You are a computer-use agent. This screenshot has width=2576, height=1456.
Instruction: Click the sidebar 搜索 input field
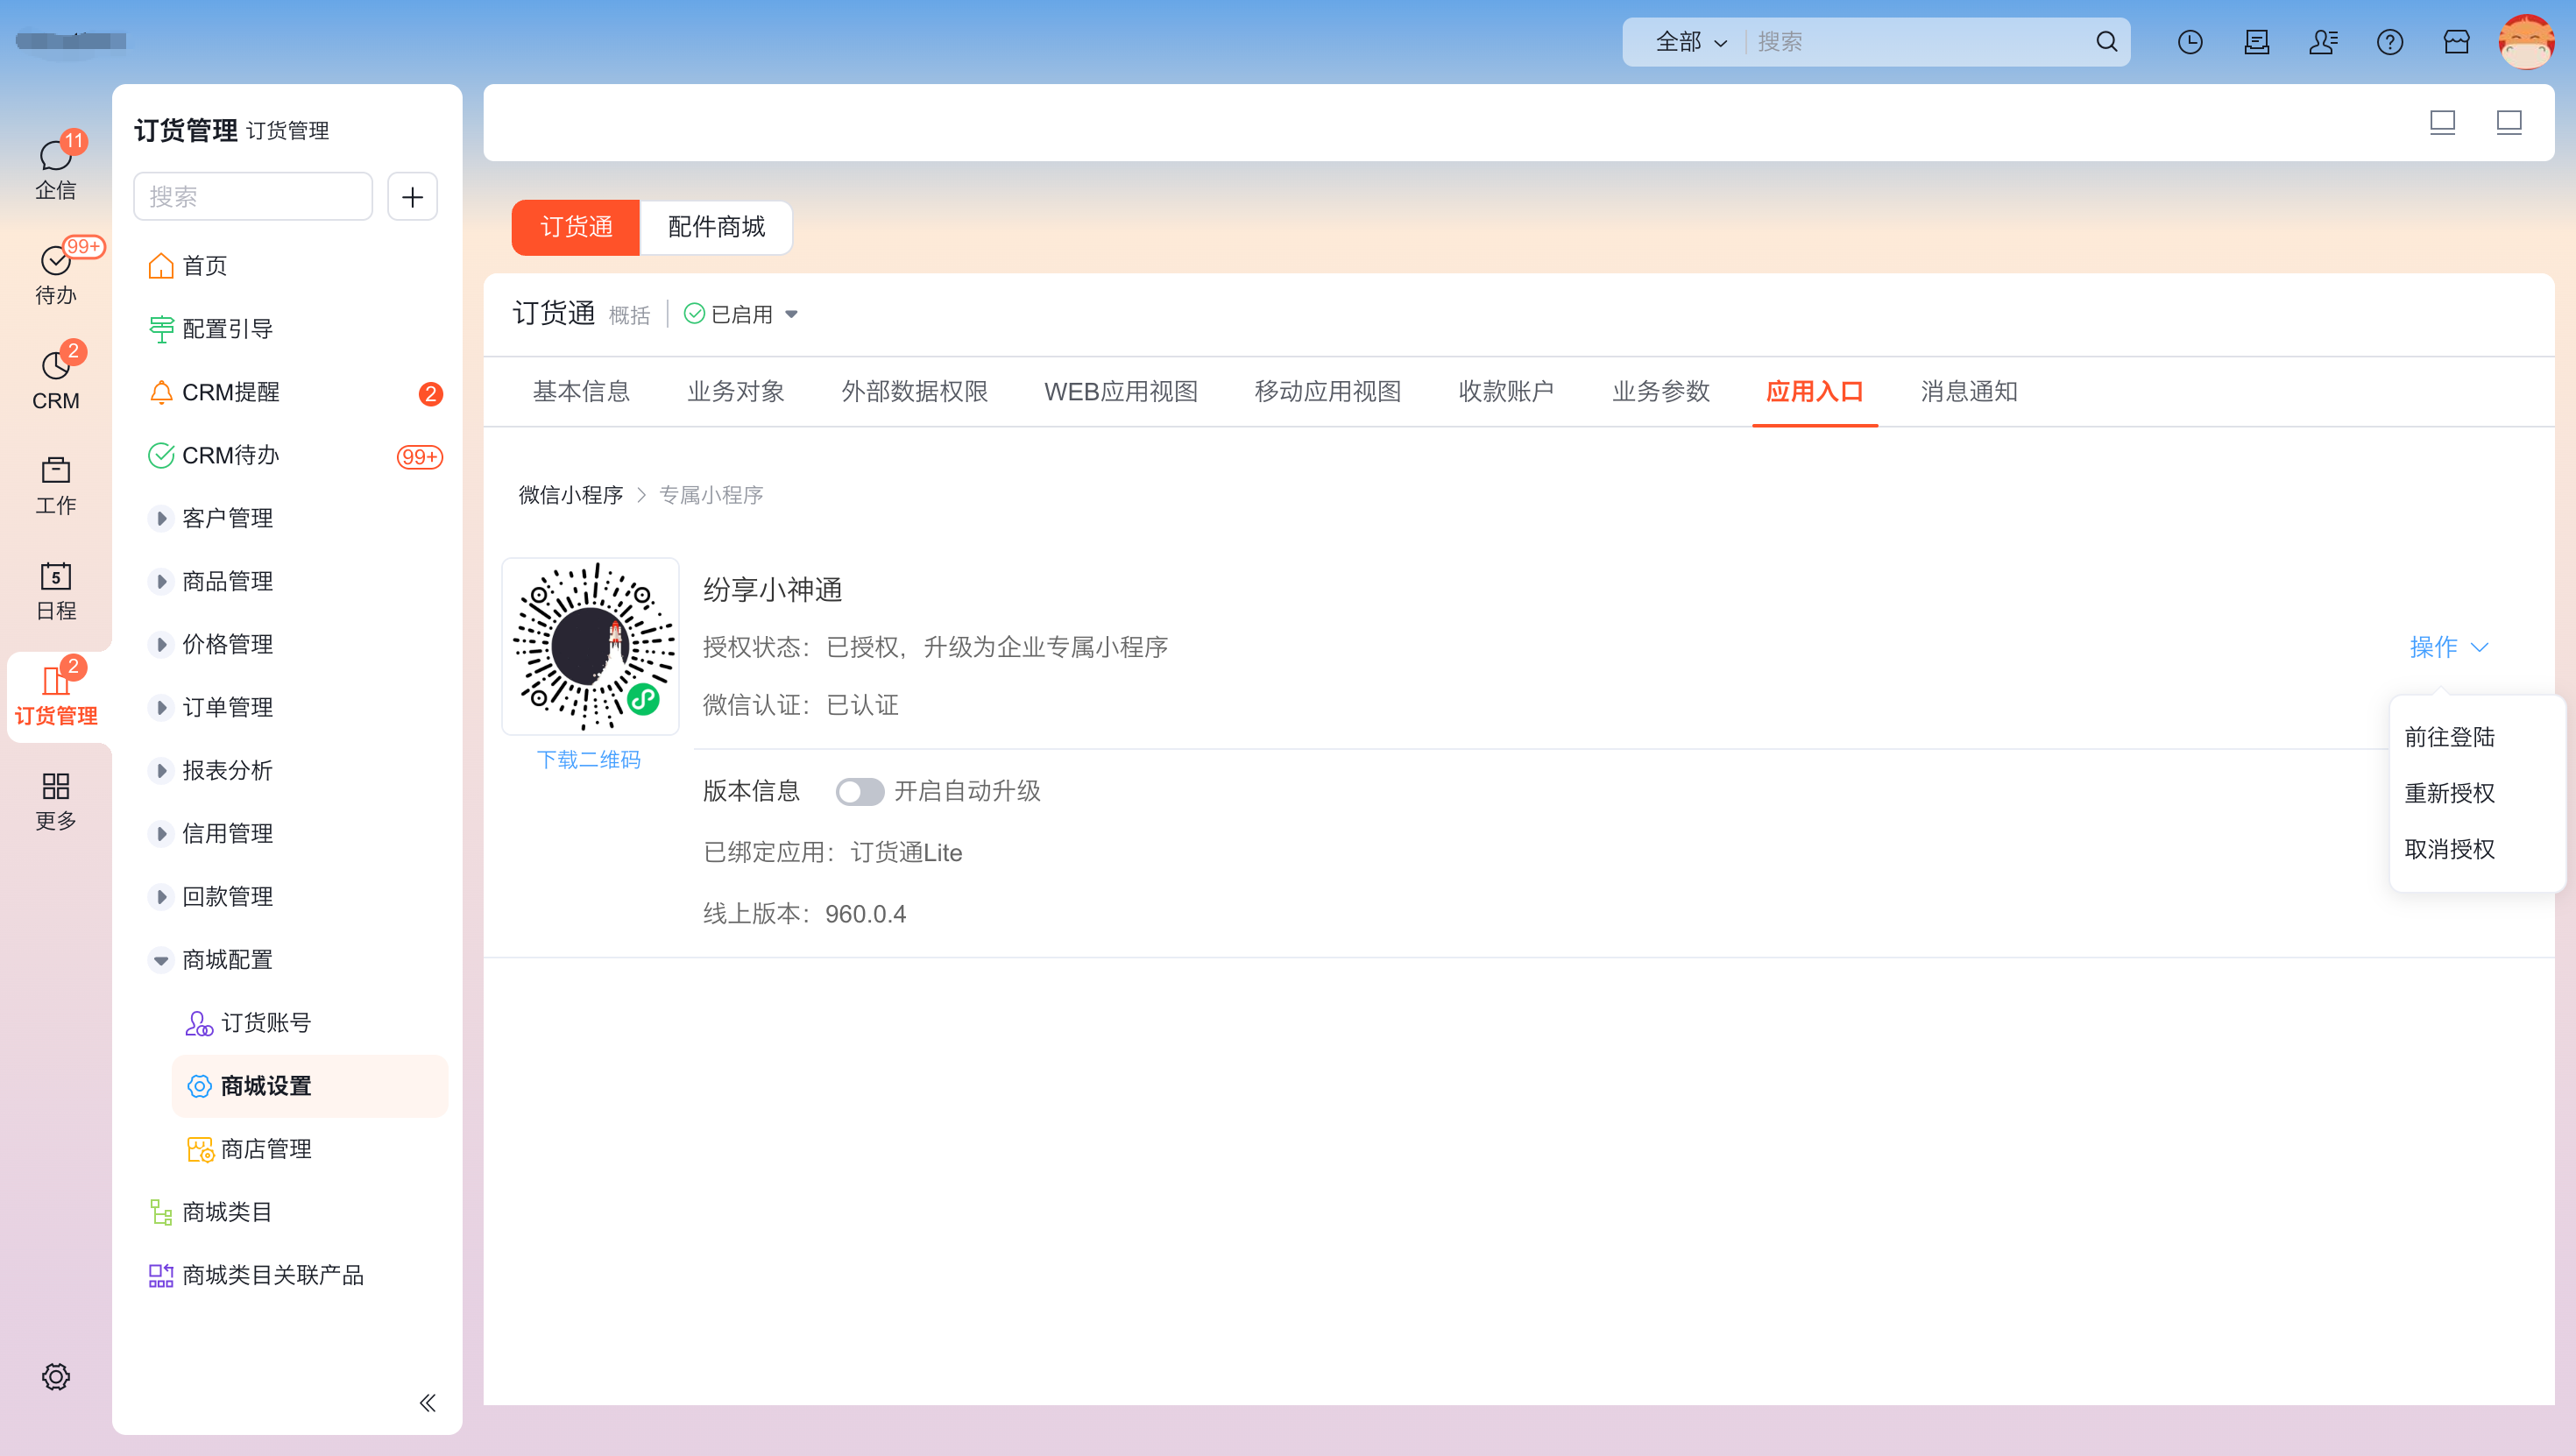point(252,197)
